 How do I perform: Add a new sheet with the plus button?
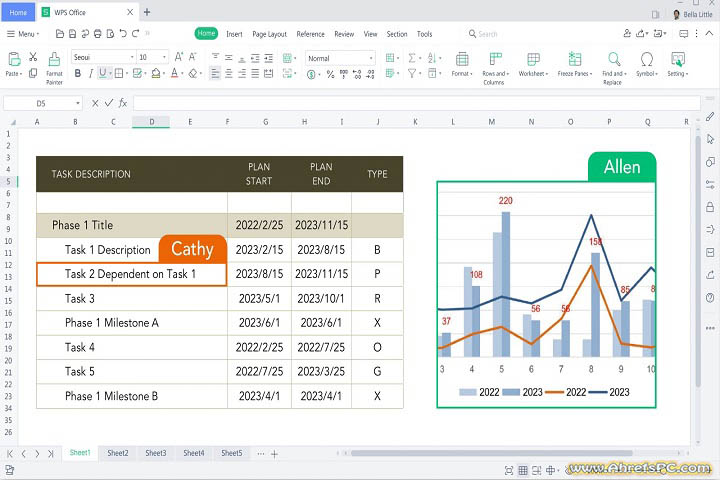(274, 454)
